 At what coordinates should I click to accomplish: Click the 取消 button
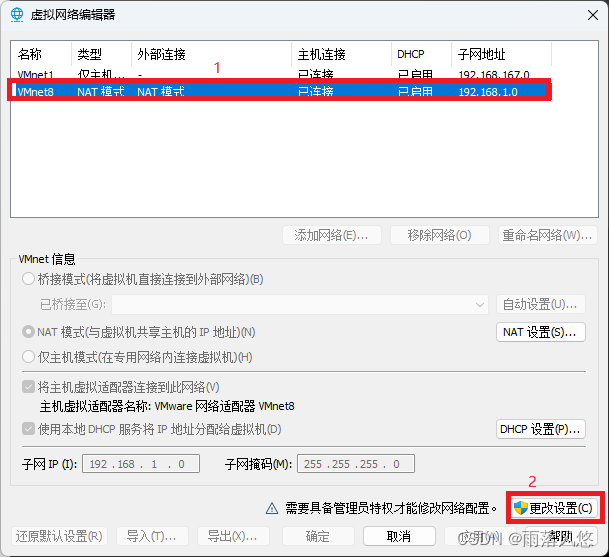pyautogui.click(x=399, y=536)
